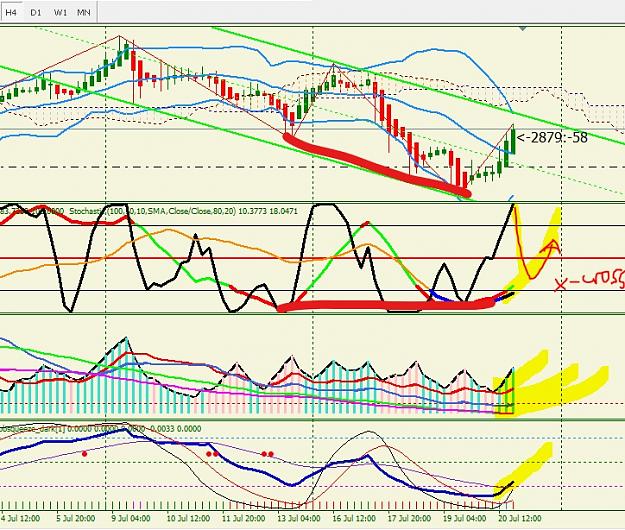Image resolution: width=625 pixels, height=530 pixels.
Task: Click the 17 Jul 20:00 time label
Action: point(409,518)
